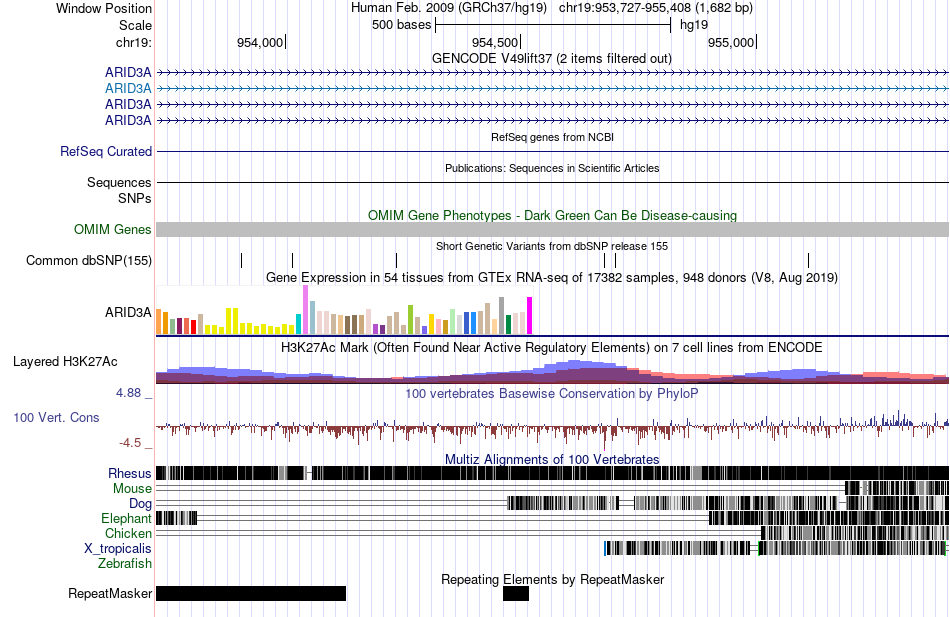Click the 4.88 PhyloP upper limit value
This screenshot has height=617, width=950.
coord(128,393)
